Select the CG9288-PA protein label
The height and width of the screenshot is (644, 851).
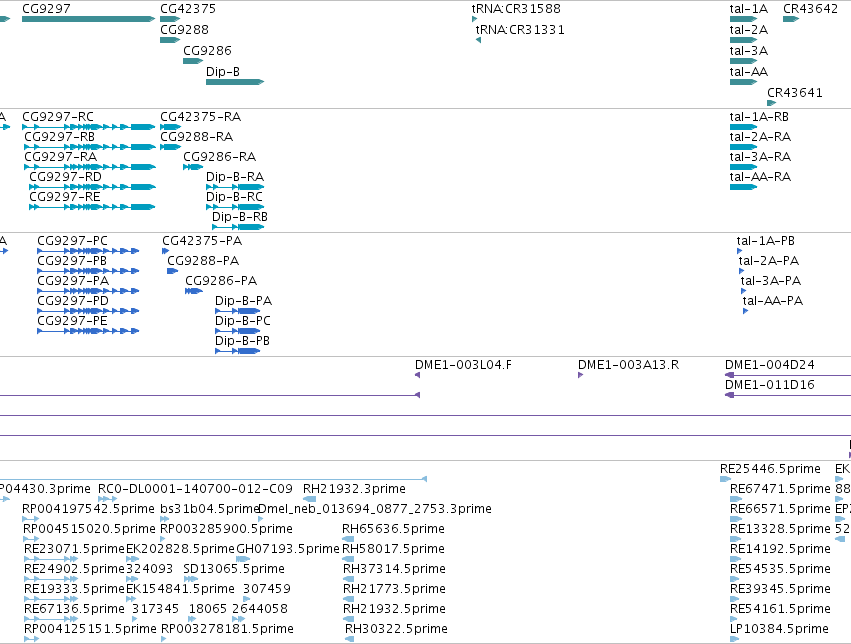click(203, 261)
